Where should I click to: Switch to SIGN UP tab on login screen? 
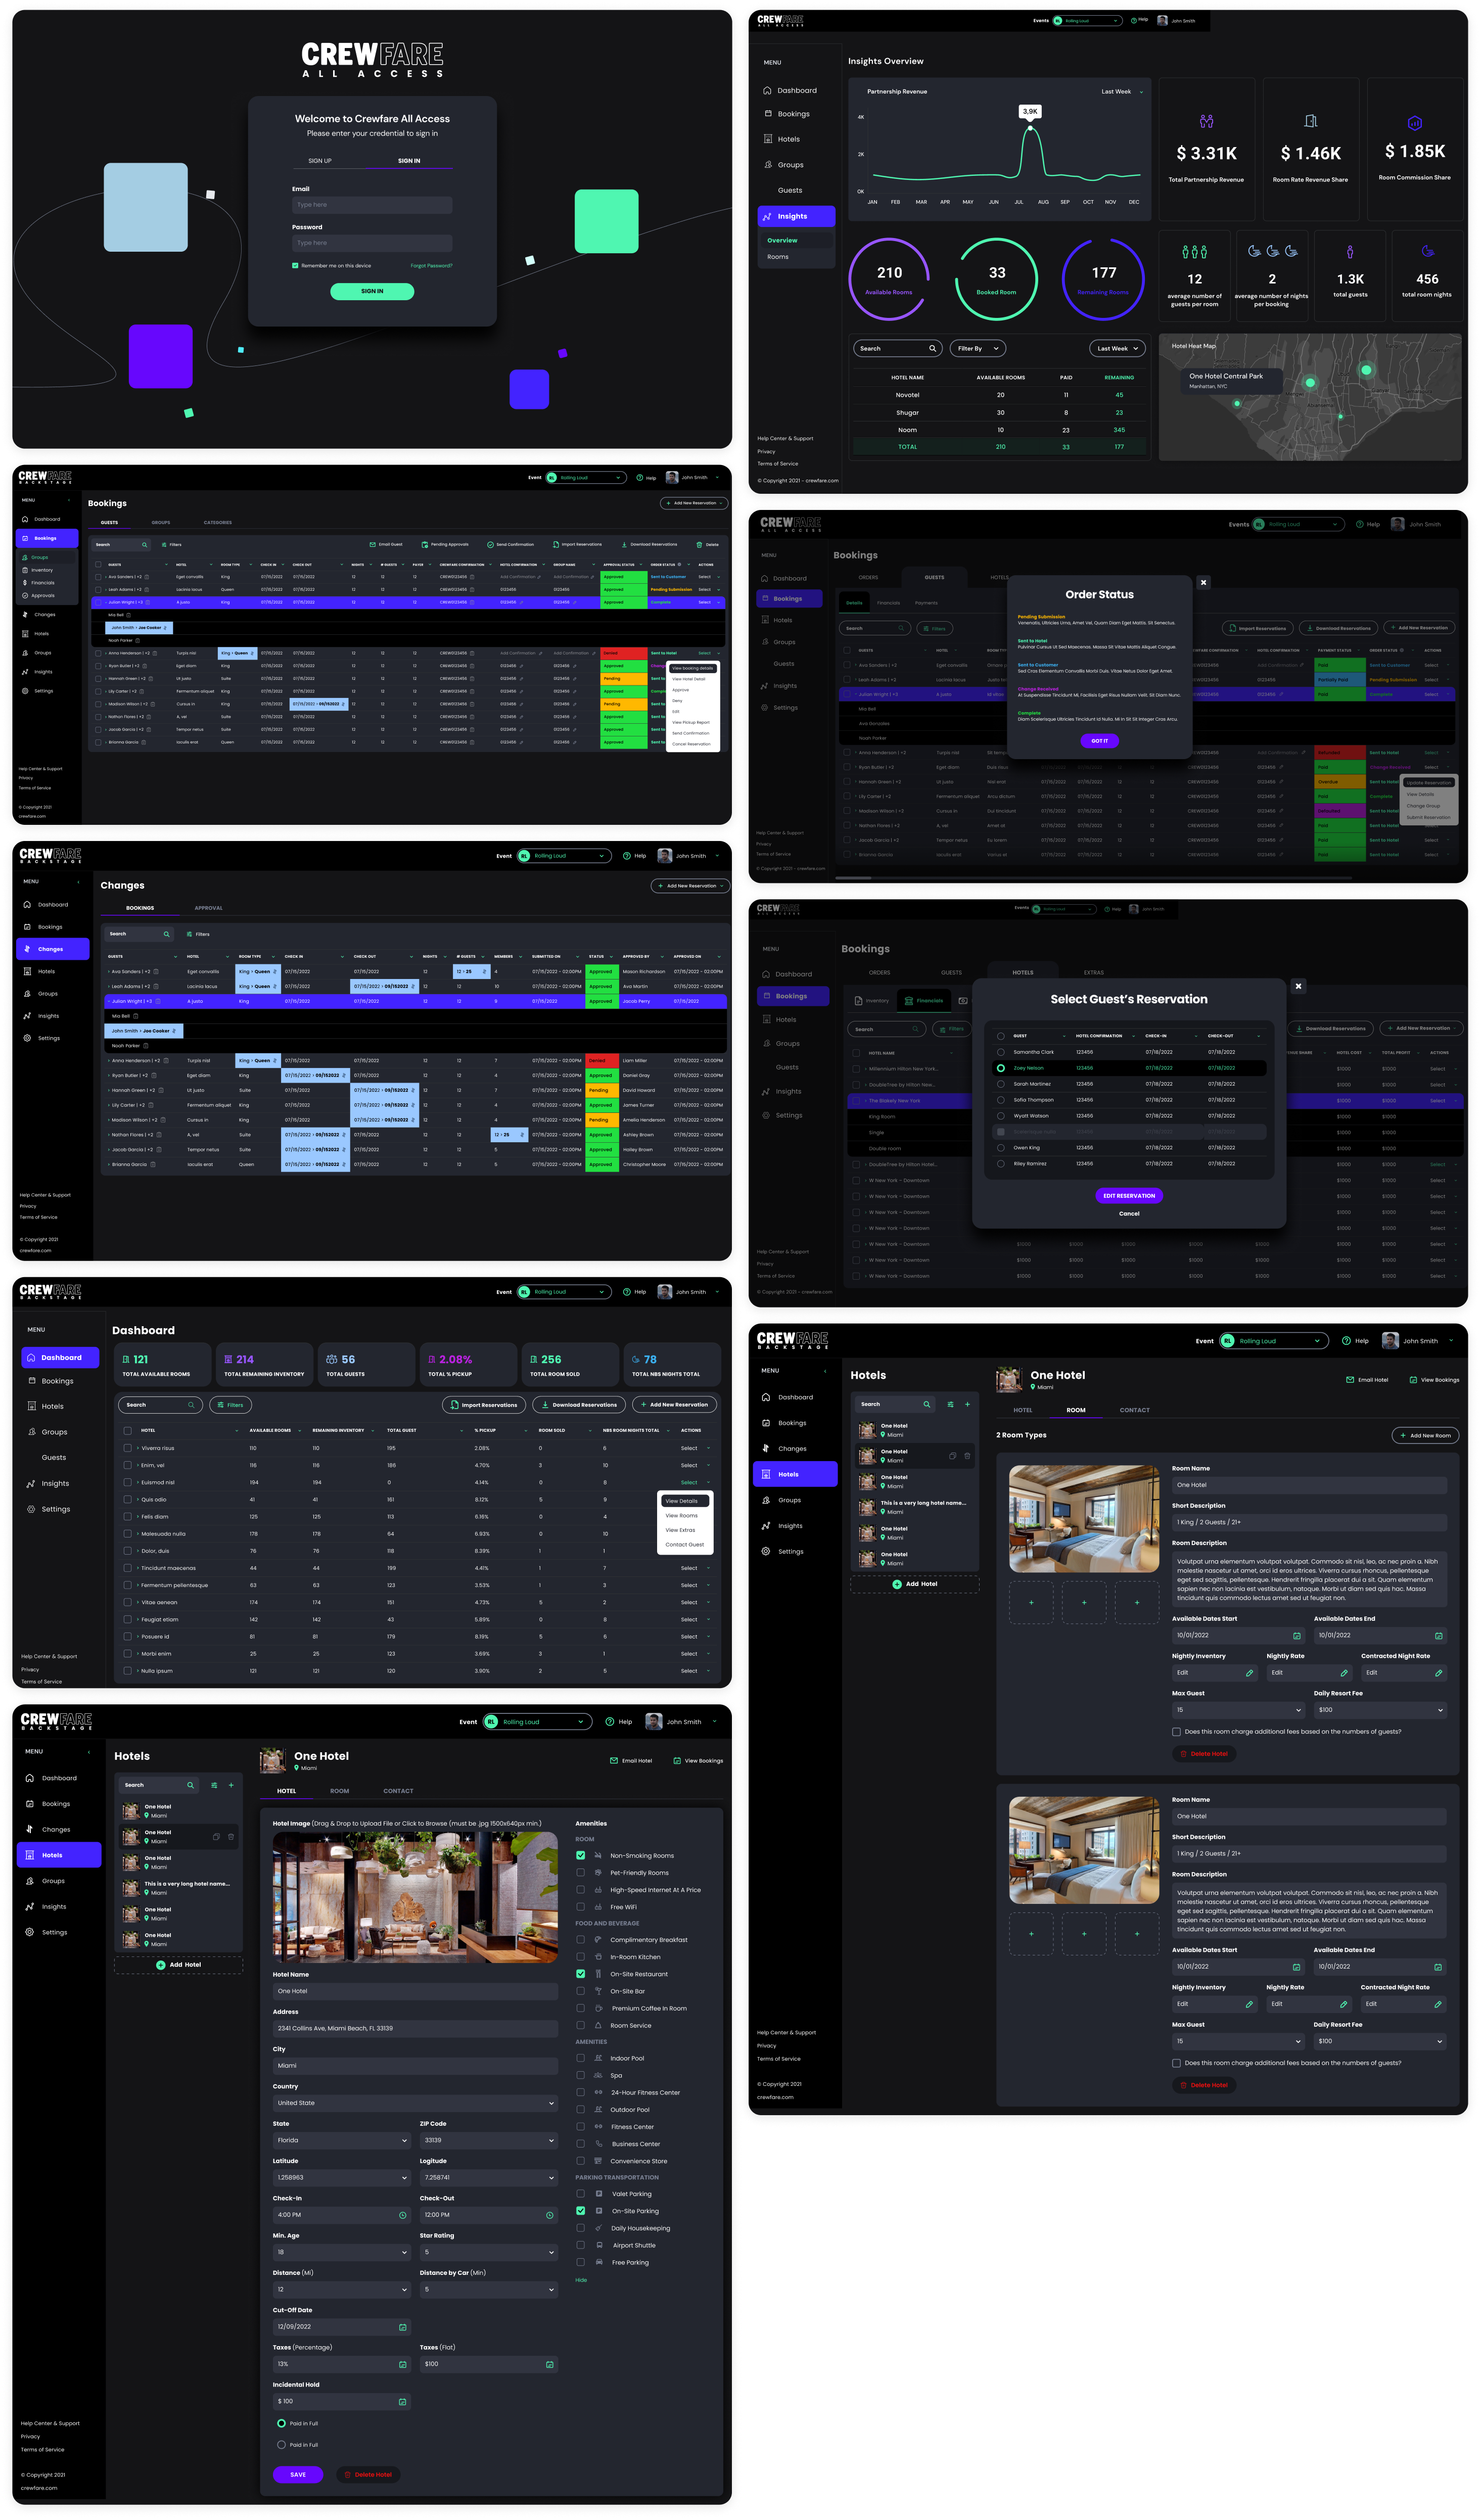click(x=320, y=160)
